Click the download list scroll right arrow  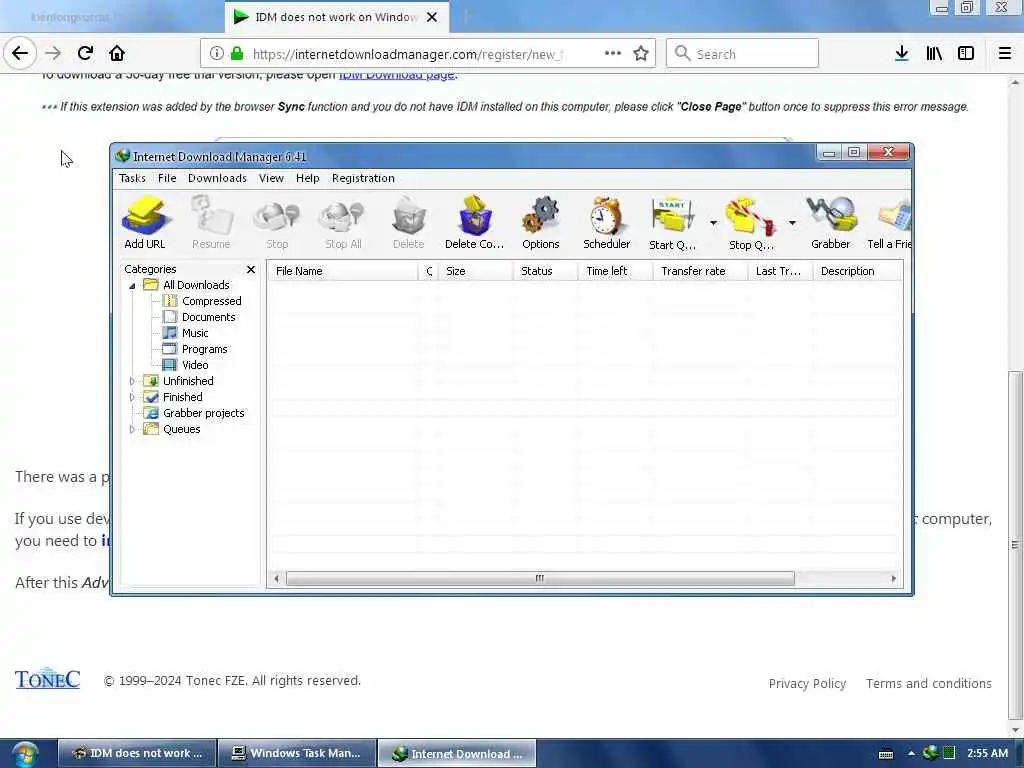(893, 579)
